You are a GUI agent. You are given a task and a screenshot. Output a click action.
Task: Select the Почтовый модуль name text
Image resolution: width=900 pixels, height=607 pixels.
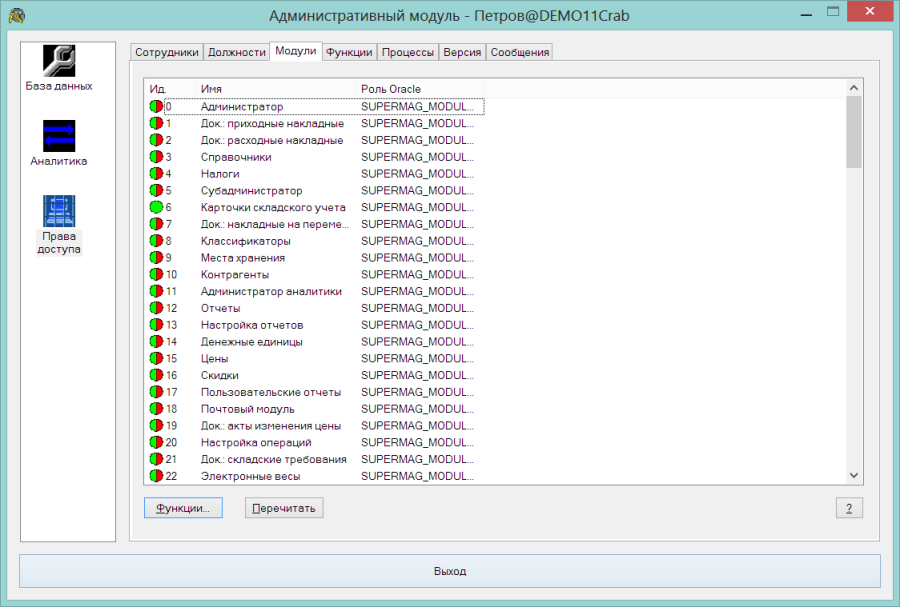pyautogui.click(x=247, y=409)
